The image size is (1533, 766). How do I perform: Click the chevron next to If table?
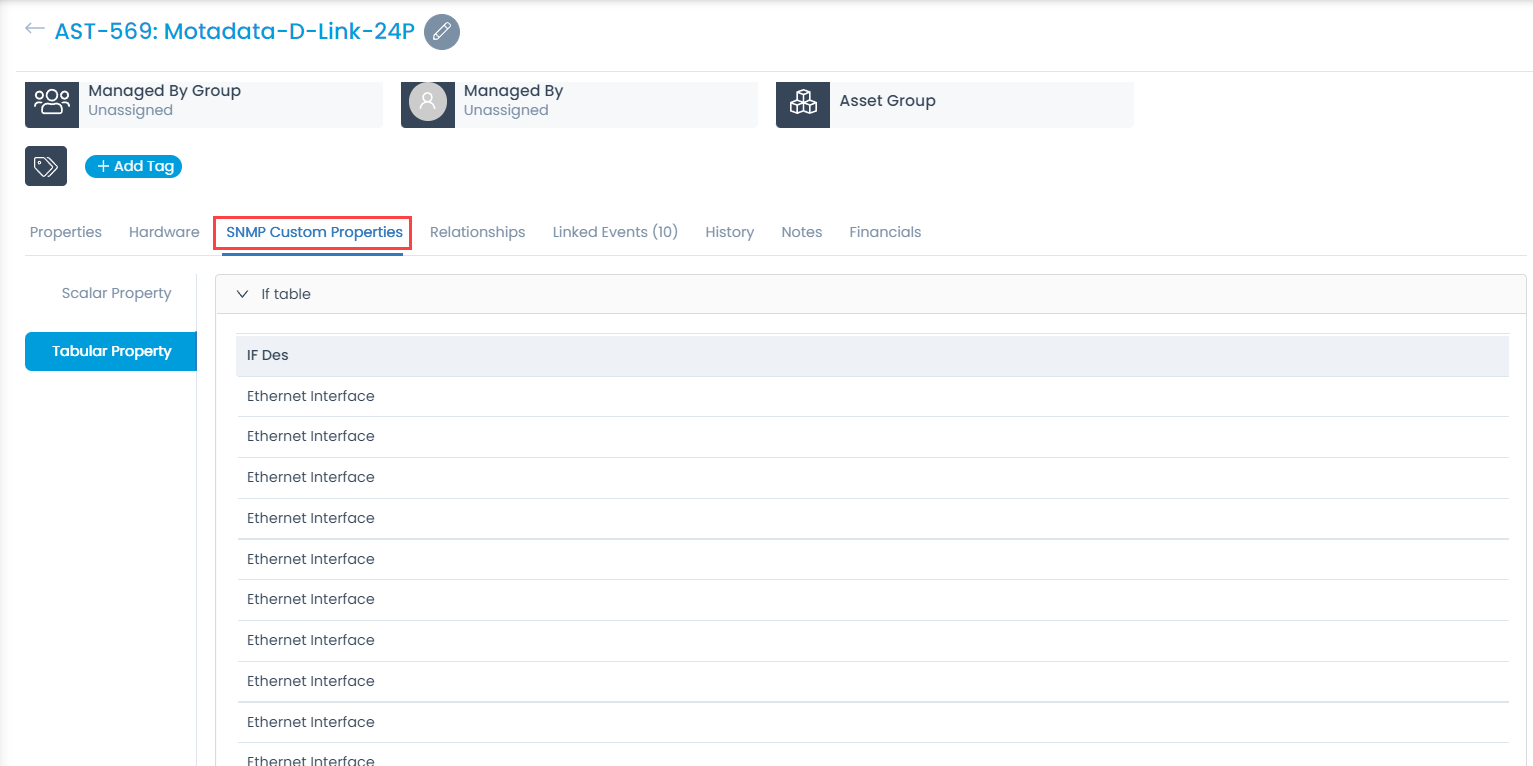click(x=242, y=293)
